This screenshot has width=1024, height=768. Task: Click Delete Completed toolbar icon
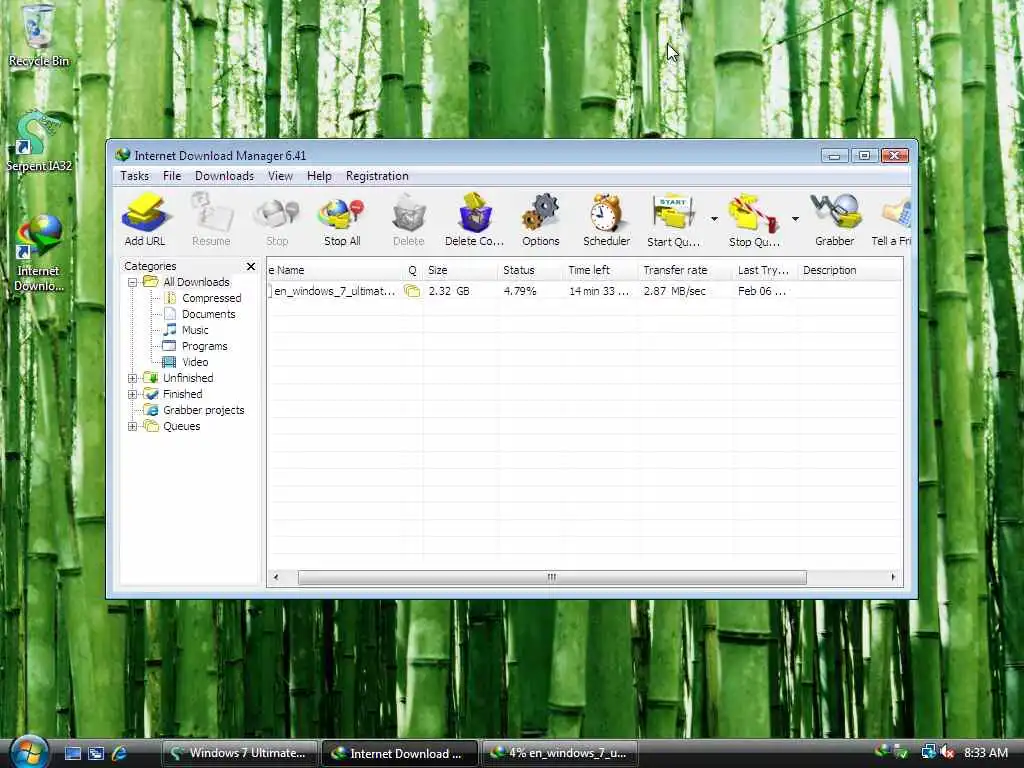(x=474, y=220)
